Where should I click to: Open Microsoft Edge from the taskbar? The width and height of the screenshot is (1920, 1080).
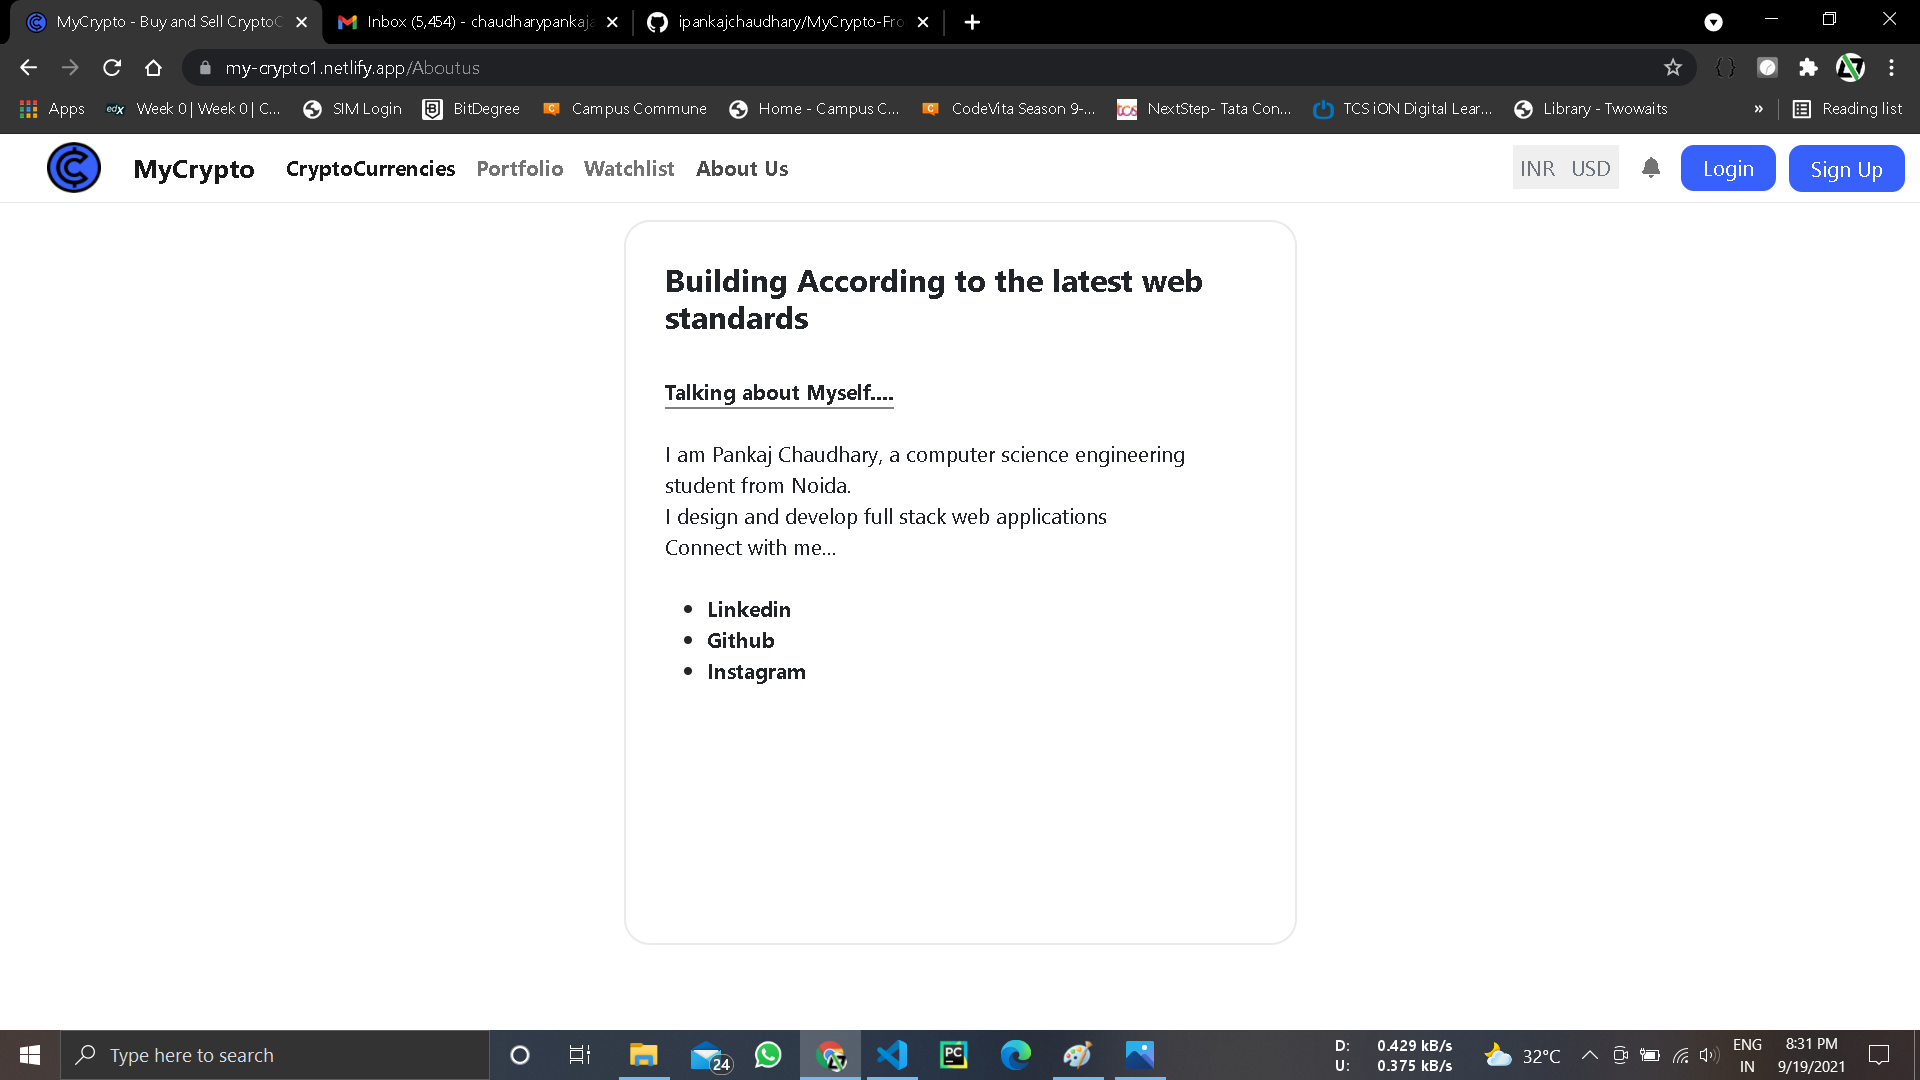tap(1016, 1055)
